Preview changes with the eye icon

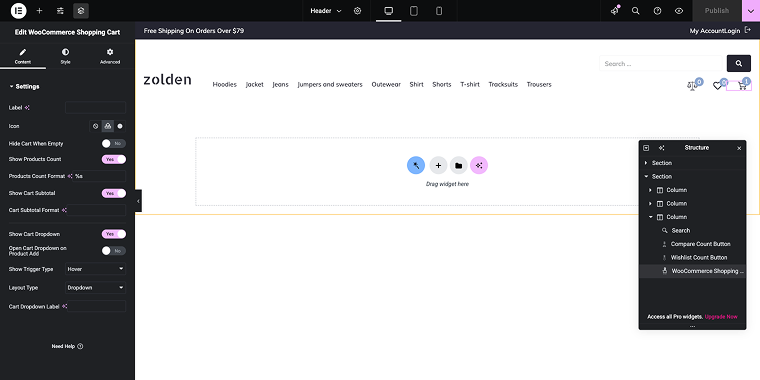pyautogui.click(x=679, y=11)
